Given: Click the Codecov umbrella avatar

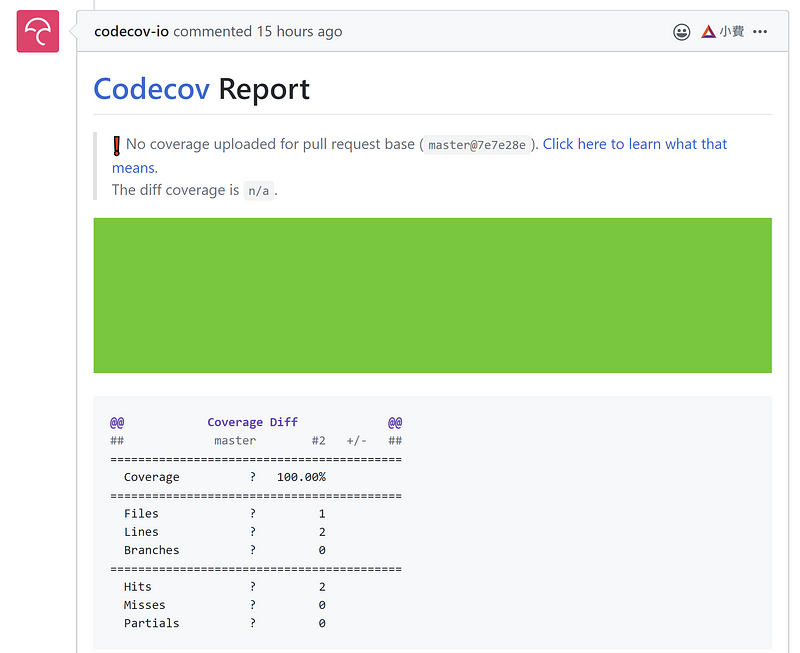Looking at the screenshot, I should pyautogui.click(x=38, y=32).
